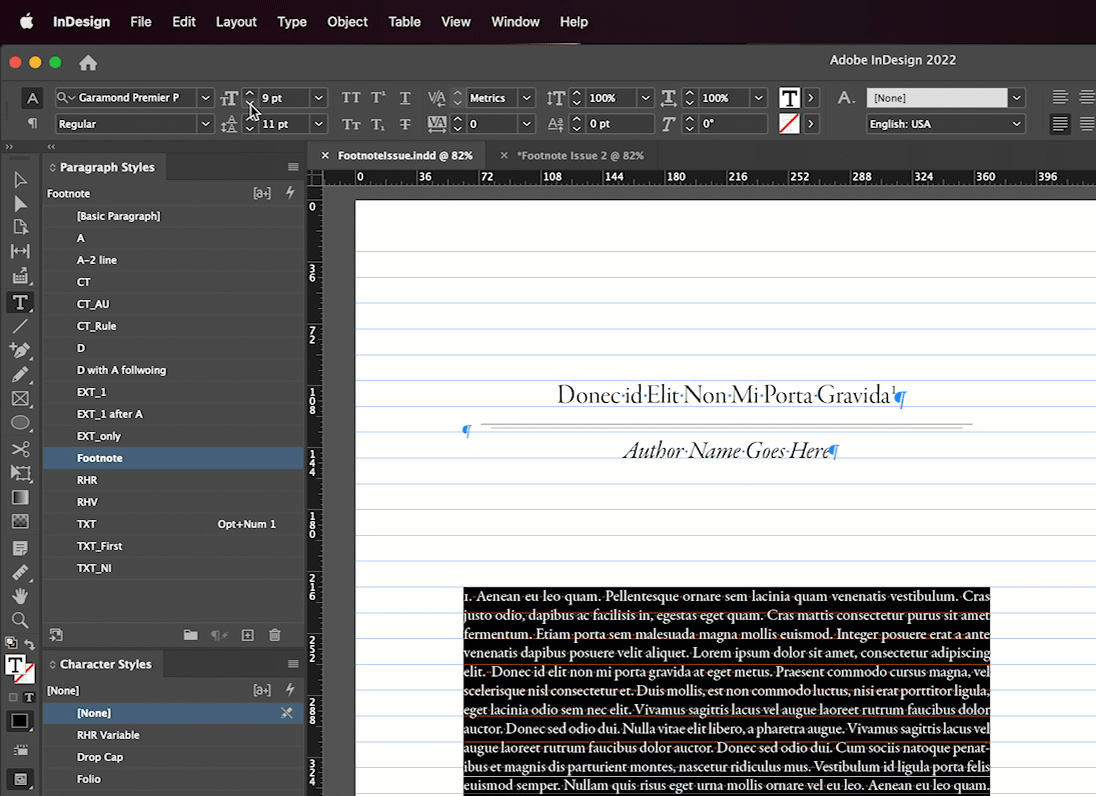Click the stroke none swatch in control bar

[x=789, y=124]
